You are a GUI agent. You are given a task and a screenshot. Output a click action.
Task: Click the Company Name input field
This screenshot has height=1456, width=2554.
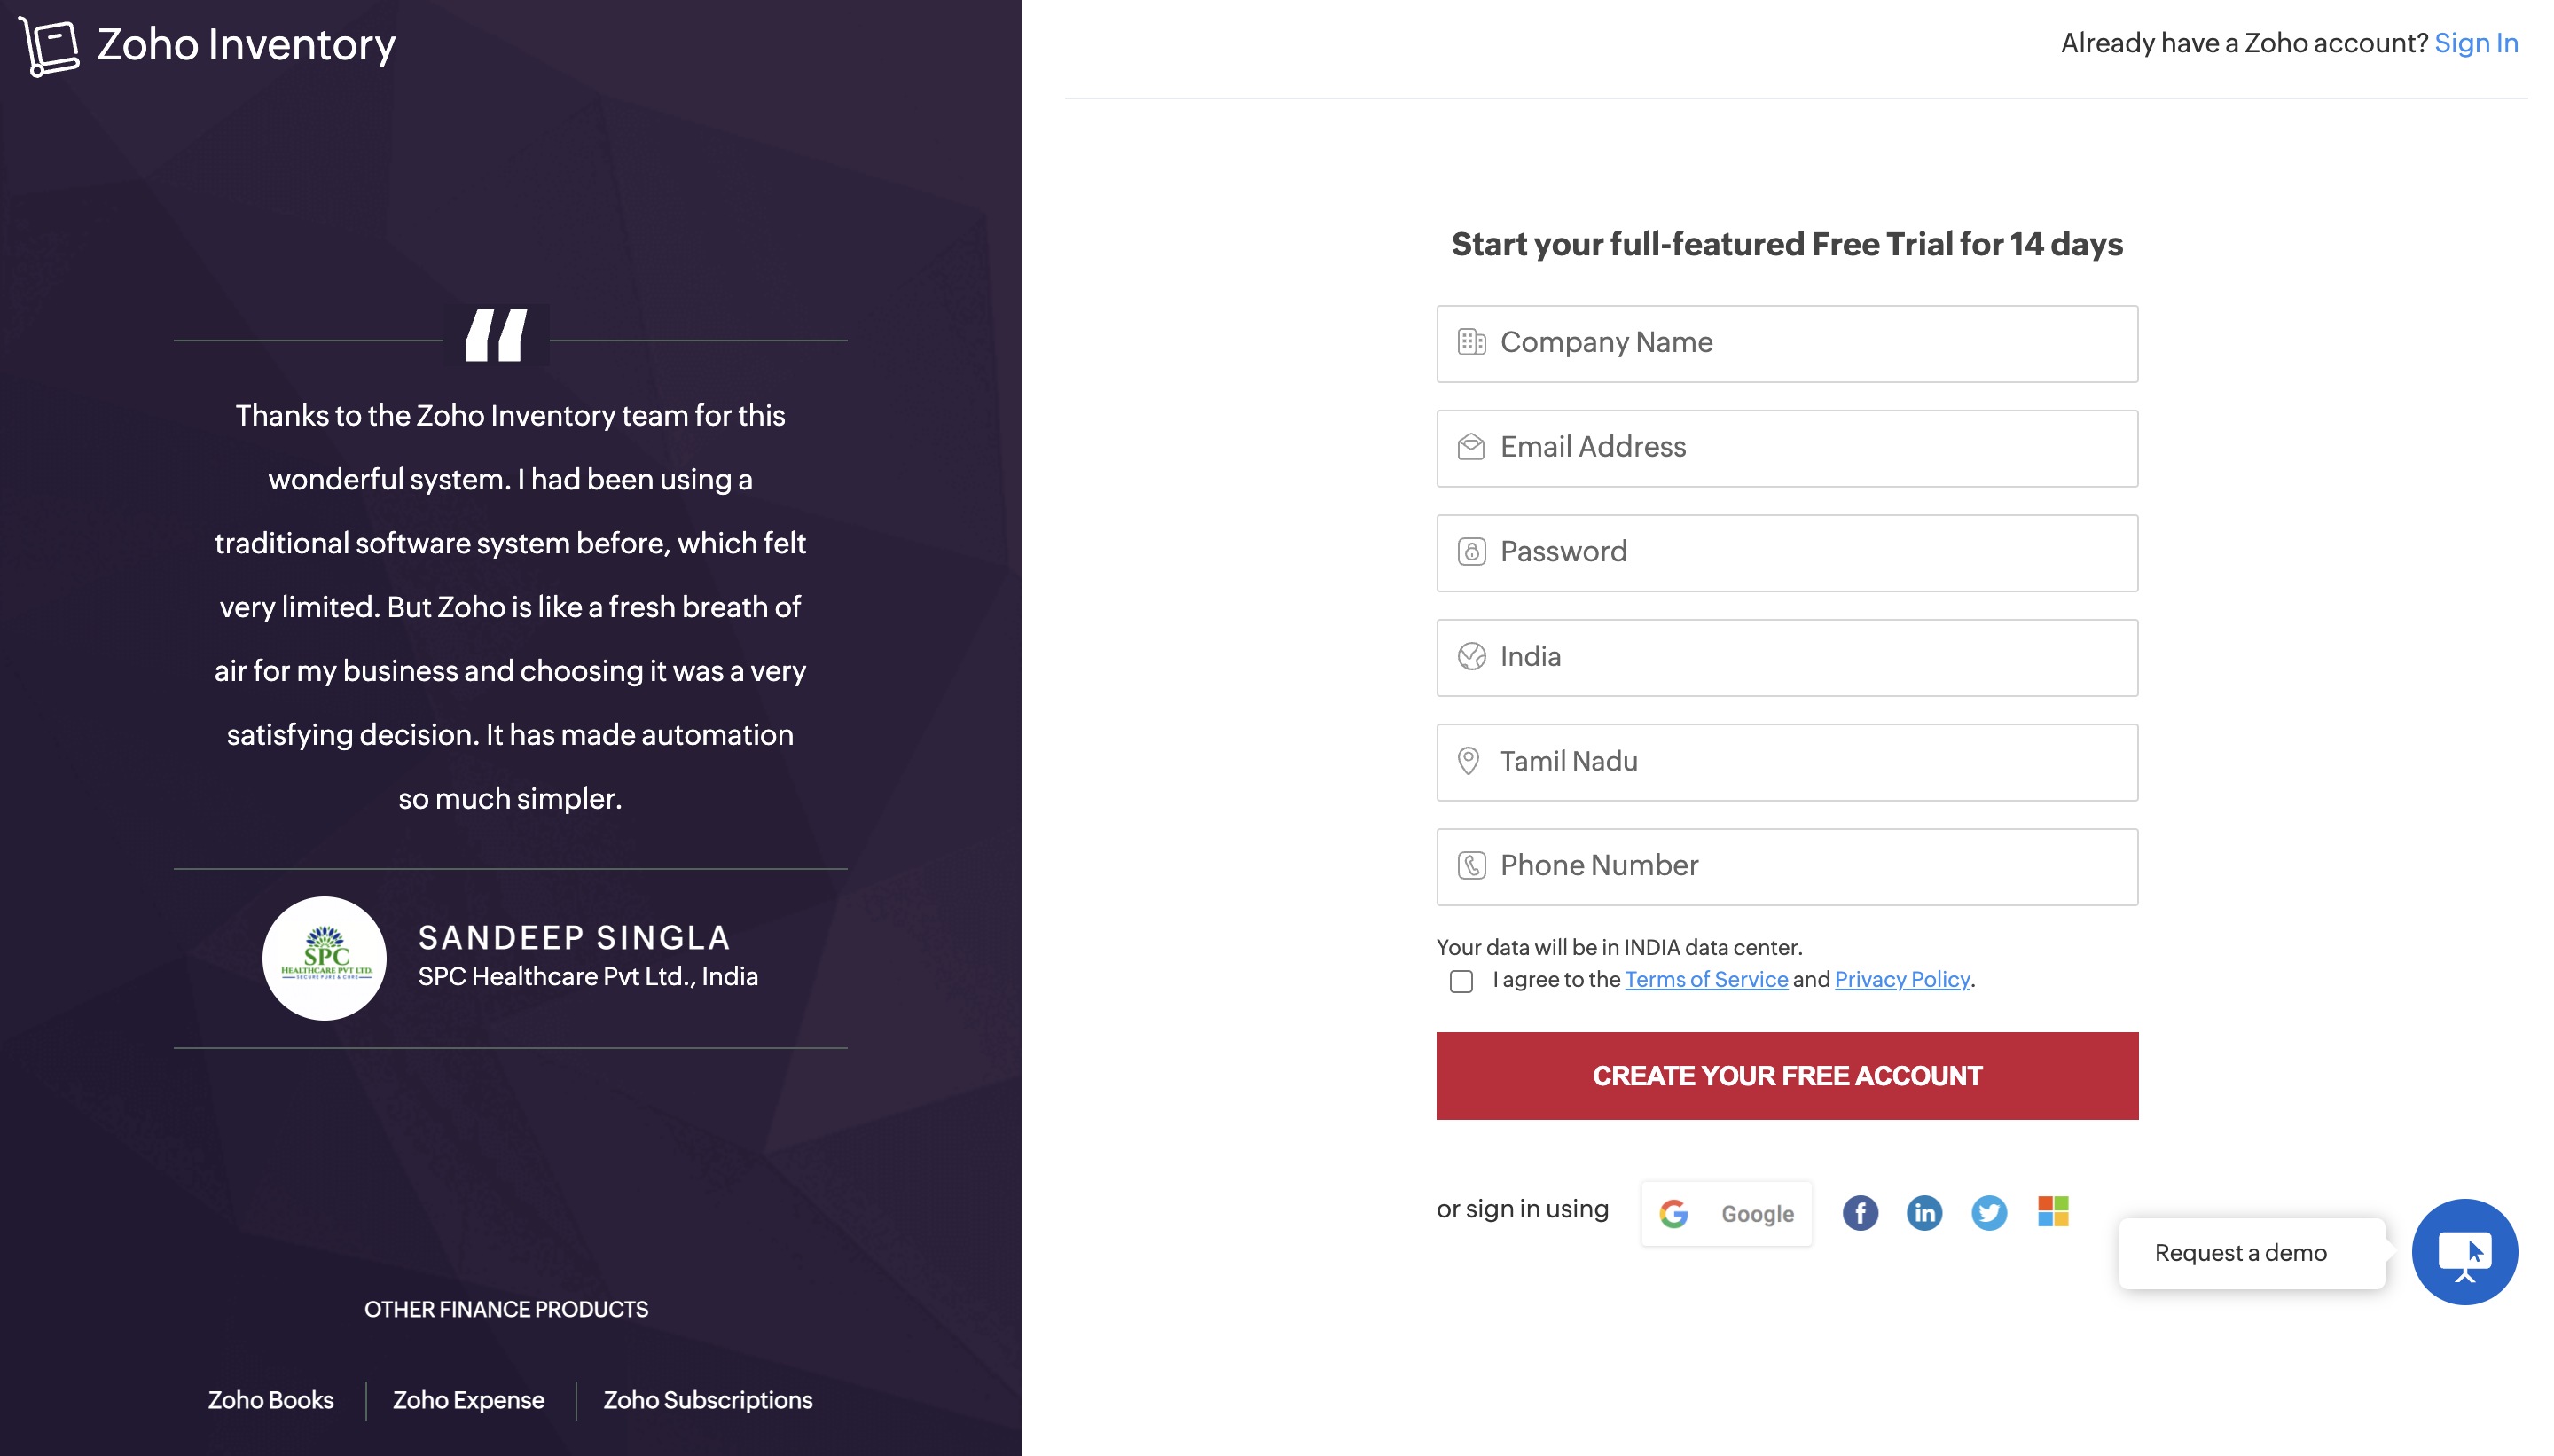[x=1786, y=342]
